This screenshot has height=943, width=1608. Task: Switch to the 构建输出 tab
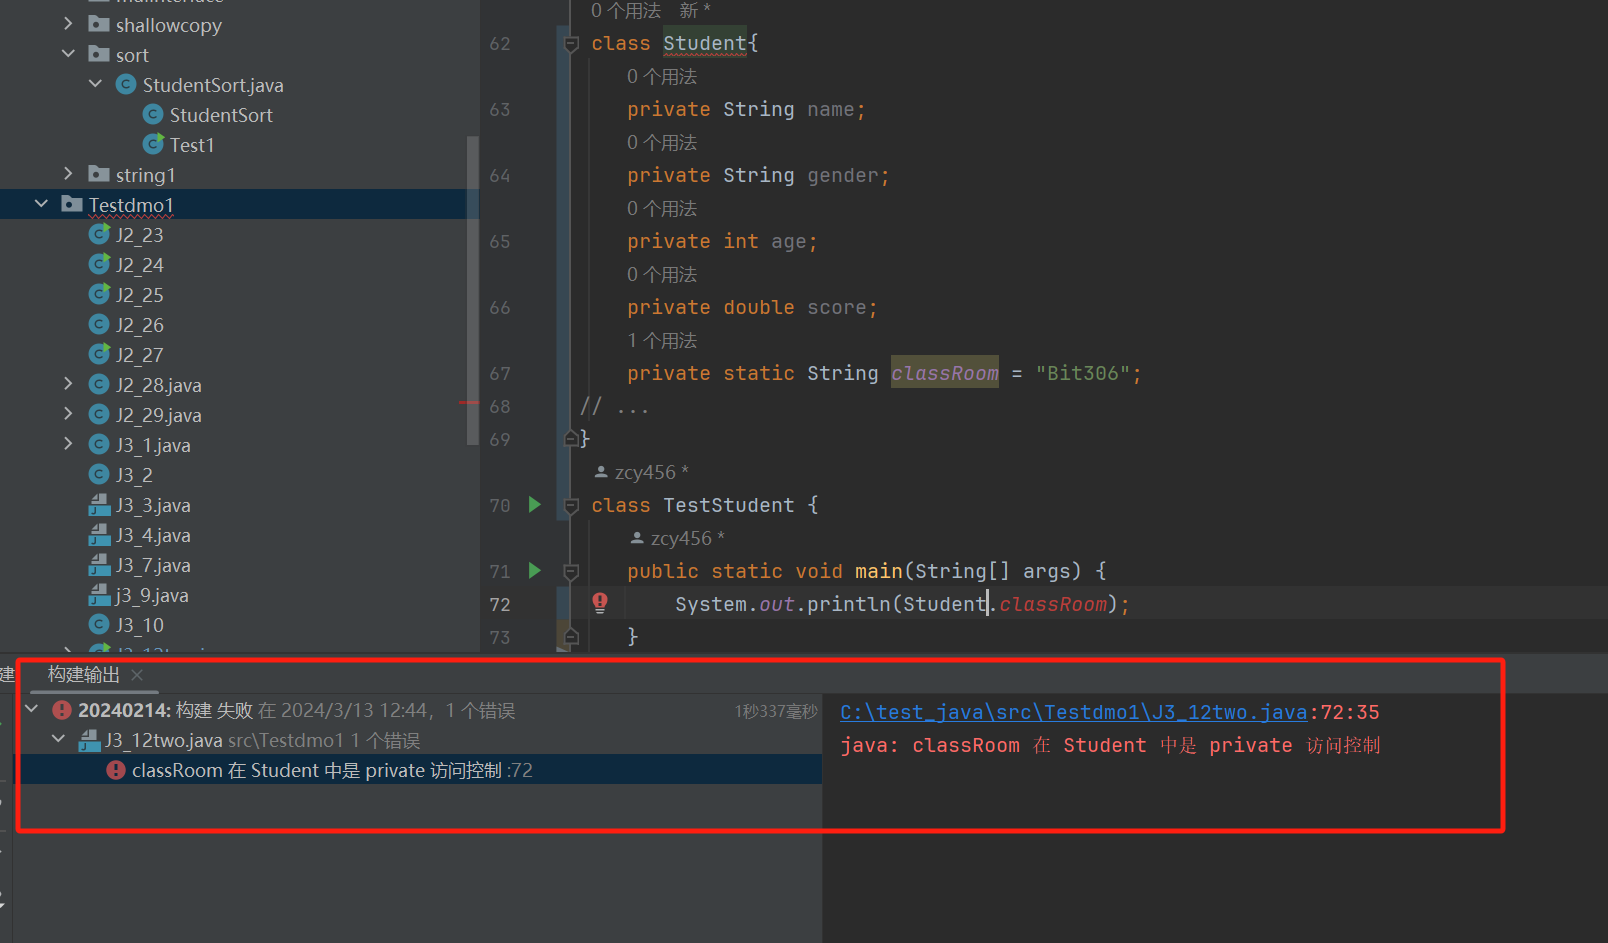tap(84, 675)
